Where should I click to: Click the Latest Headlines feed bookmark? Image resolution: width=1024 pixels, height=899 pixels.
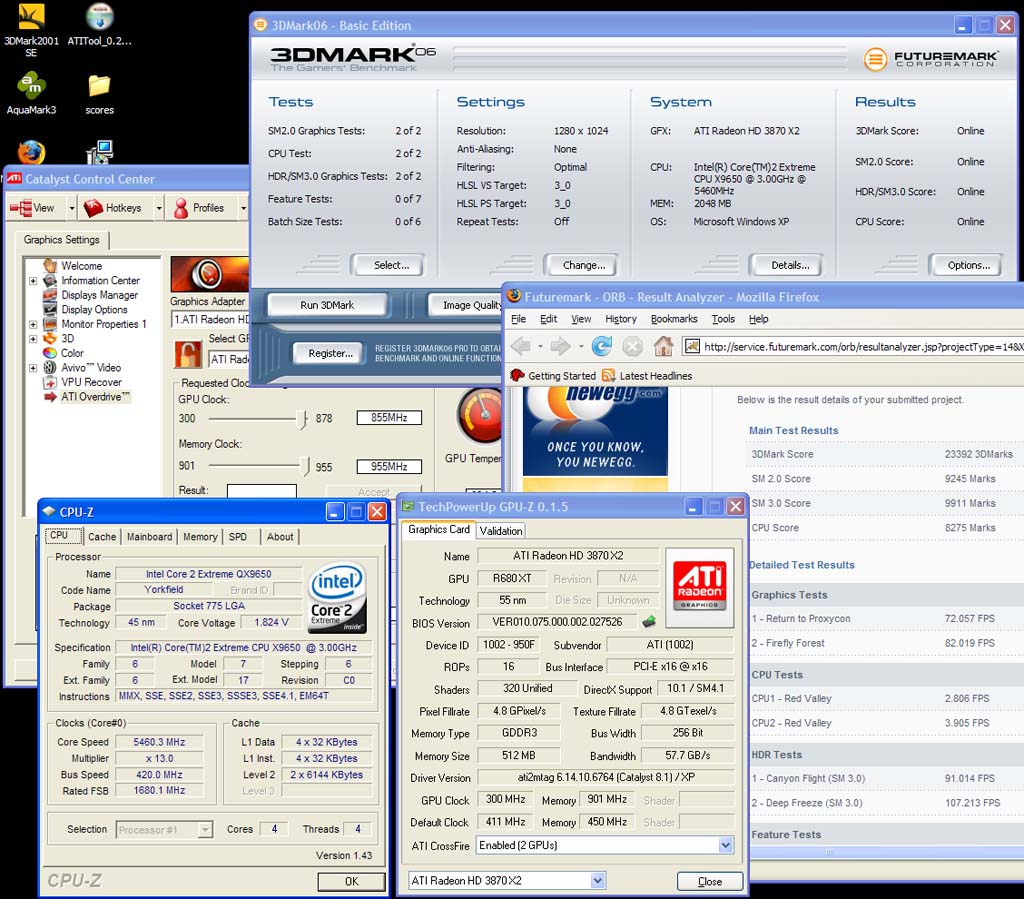point(647,376)
